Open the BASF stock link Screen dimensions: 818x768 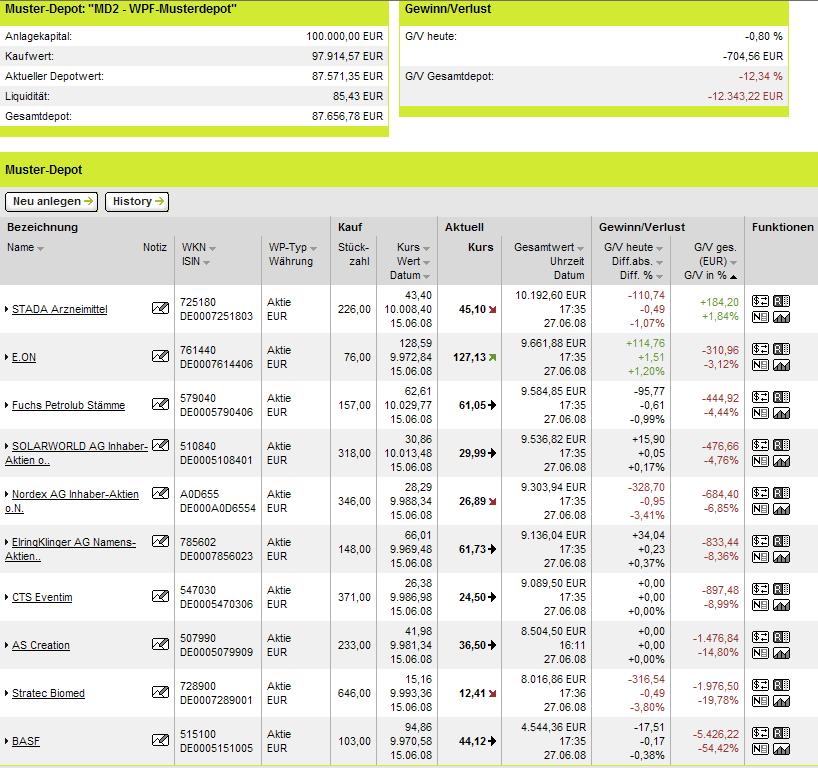pyautogui.click(x=26, y=741)
